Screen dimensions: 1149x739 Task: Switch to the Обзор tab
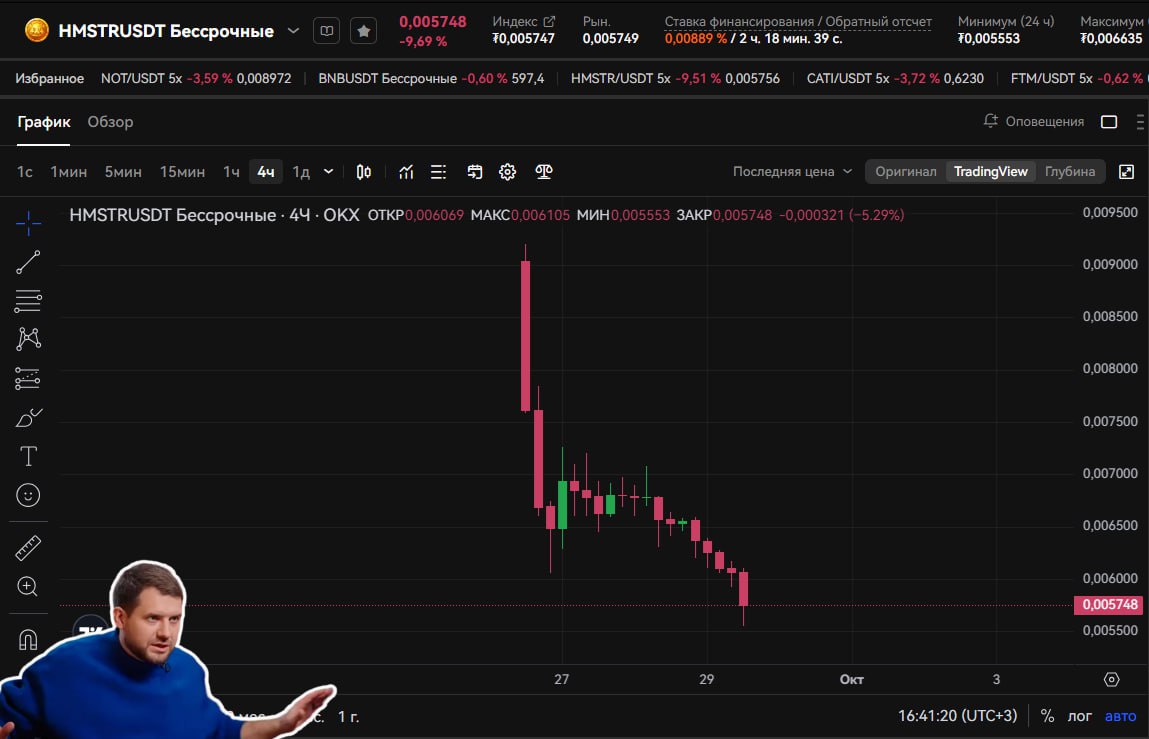coord(111,122)
